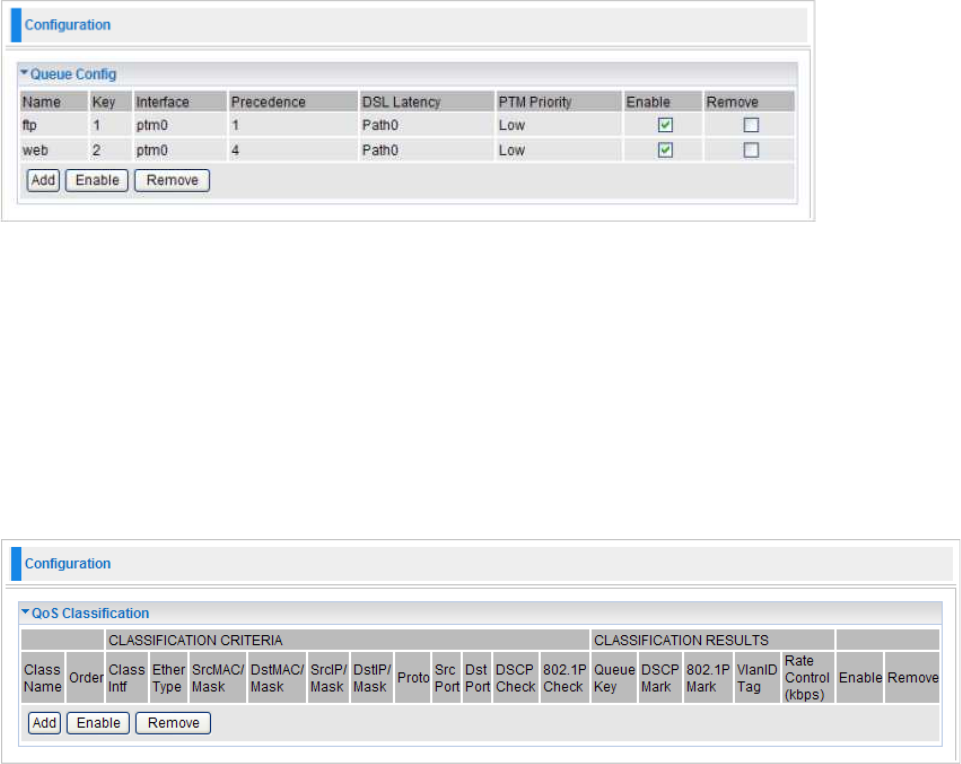Tick Remove checkbox for web queue
Viewport: 961px width, 764px height.
pos(751,150)
